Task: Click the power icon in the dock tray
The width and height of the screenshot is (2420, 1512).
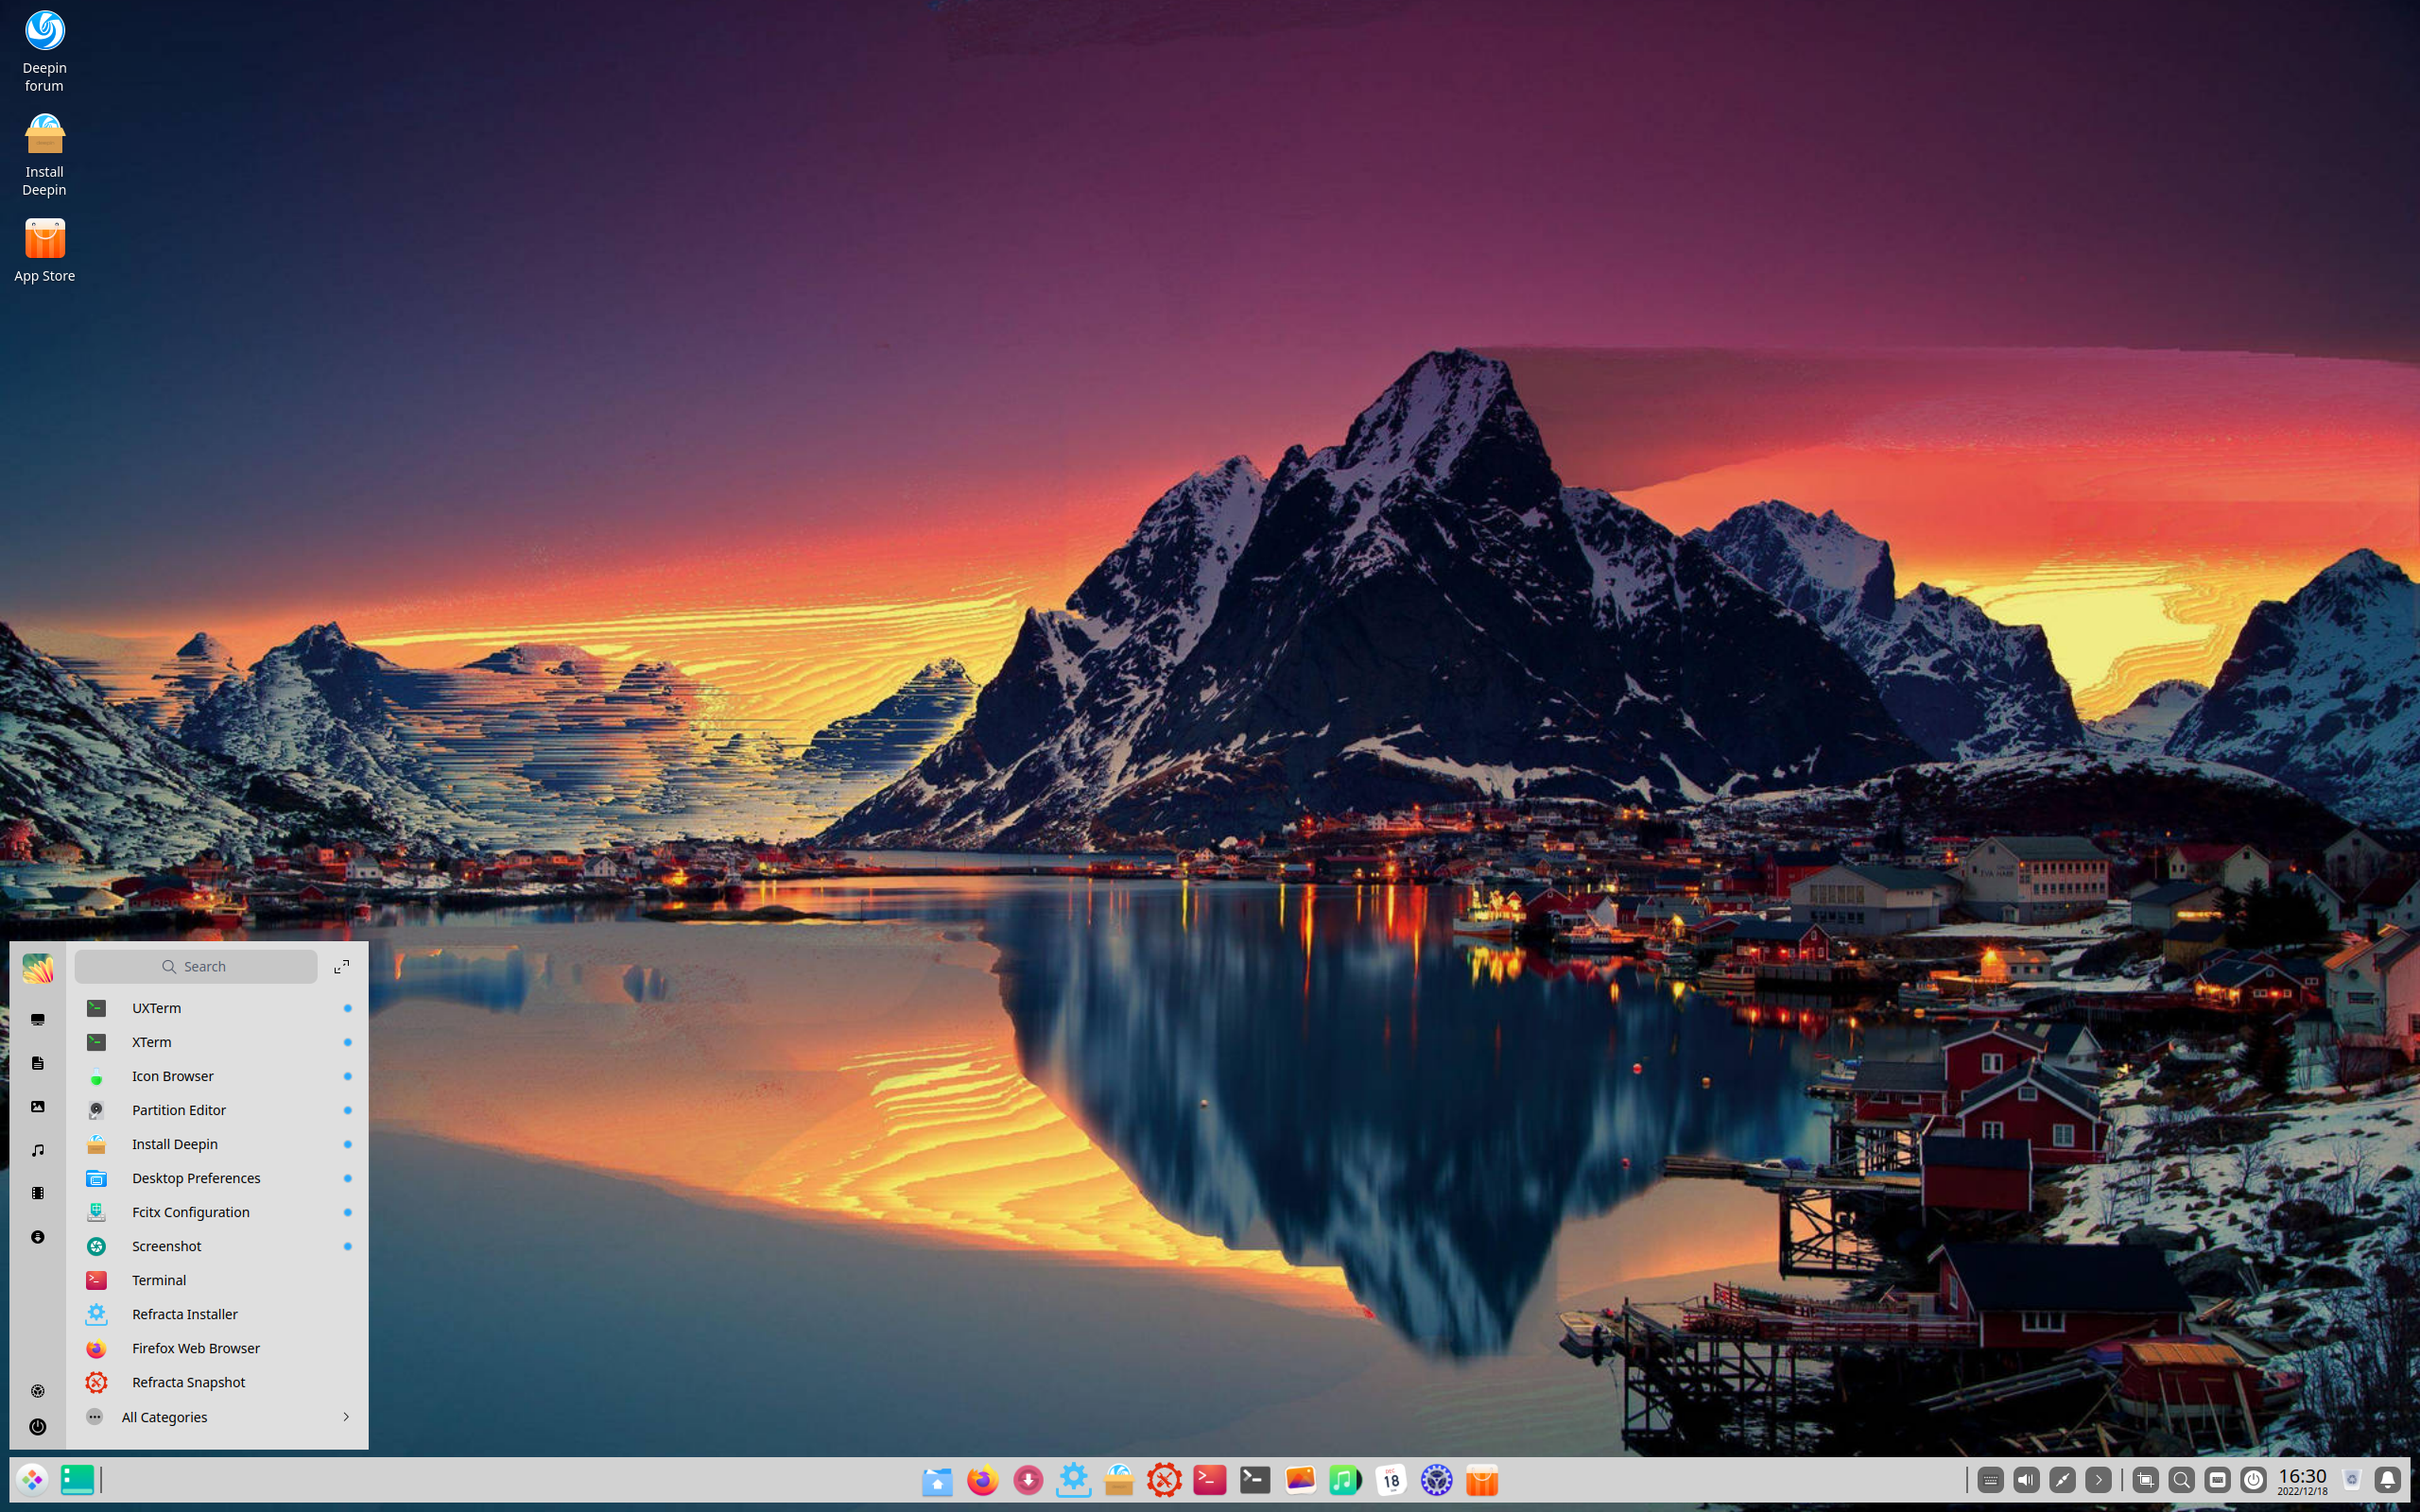Action: [x=2253, y=1480]
